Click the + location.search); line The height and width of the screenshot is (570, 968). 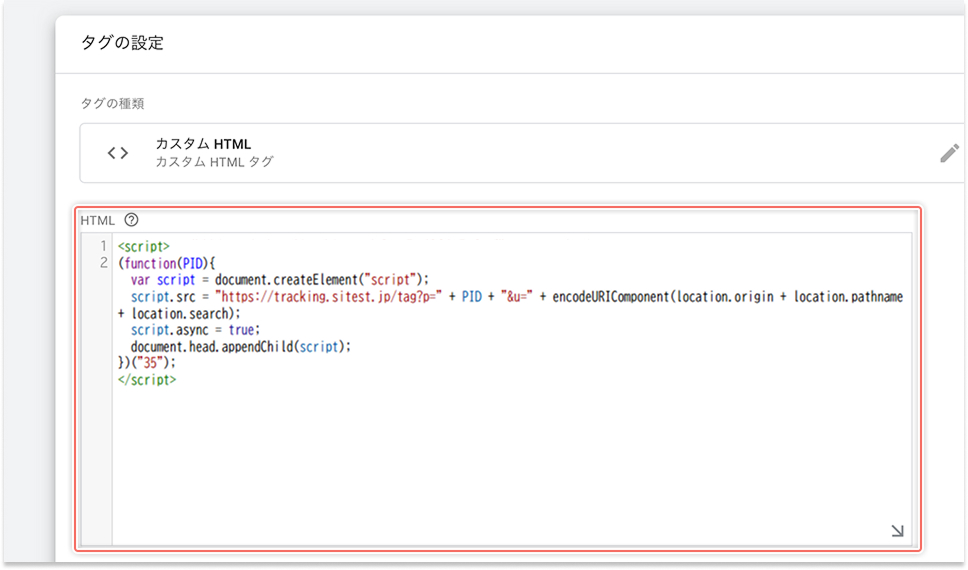click(x=179, y=313)
